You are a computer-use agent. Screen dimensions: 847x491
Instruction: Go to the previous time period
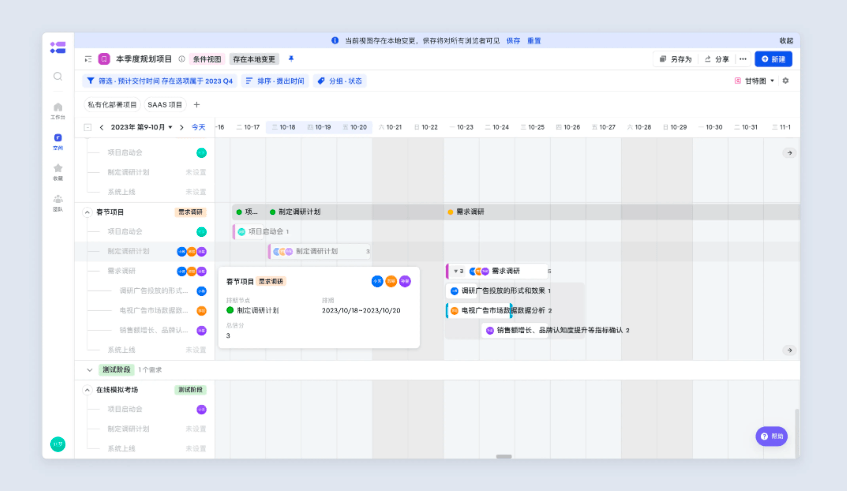tap(102, 127)
